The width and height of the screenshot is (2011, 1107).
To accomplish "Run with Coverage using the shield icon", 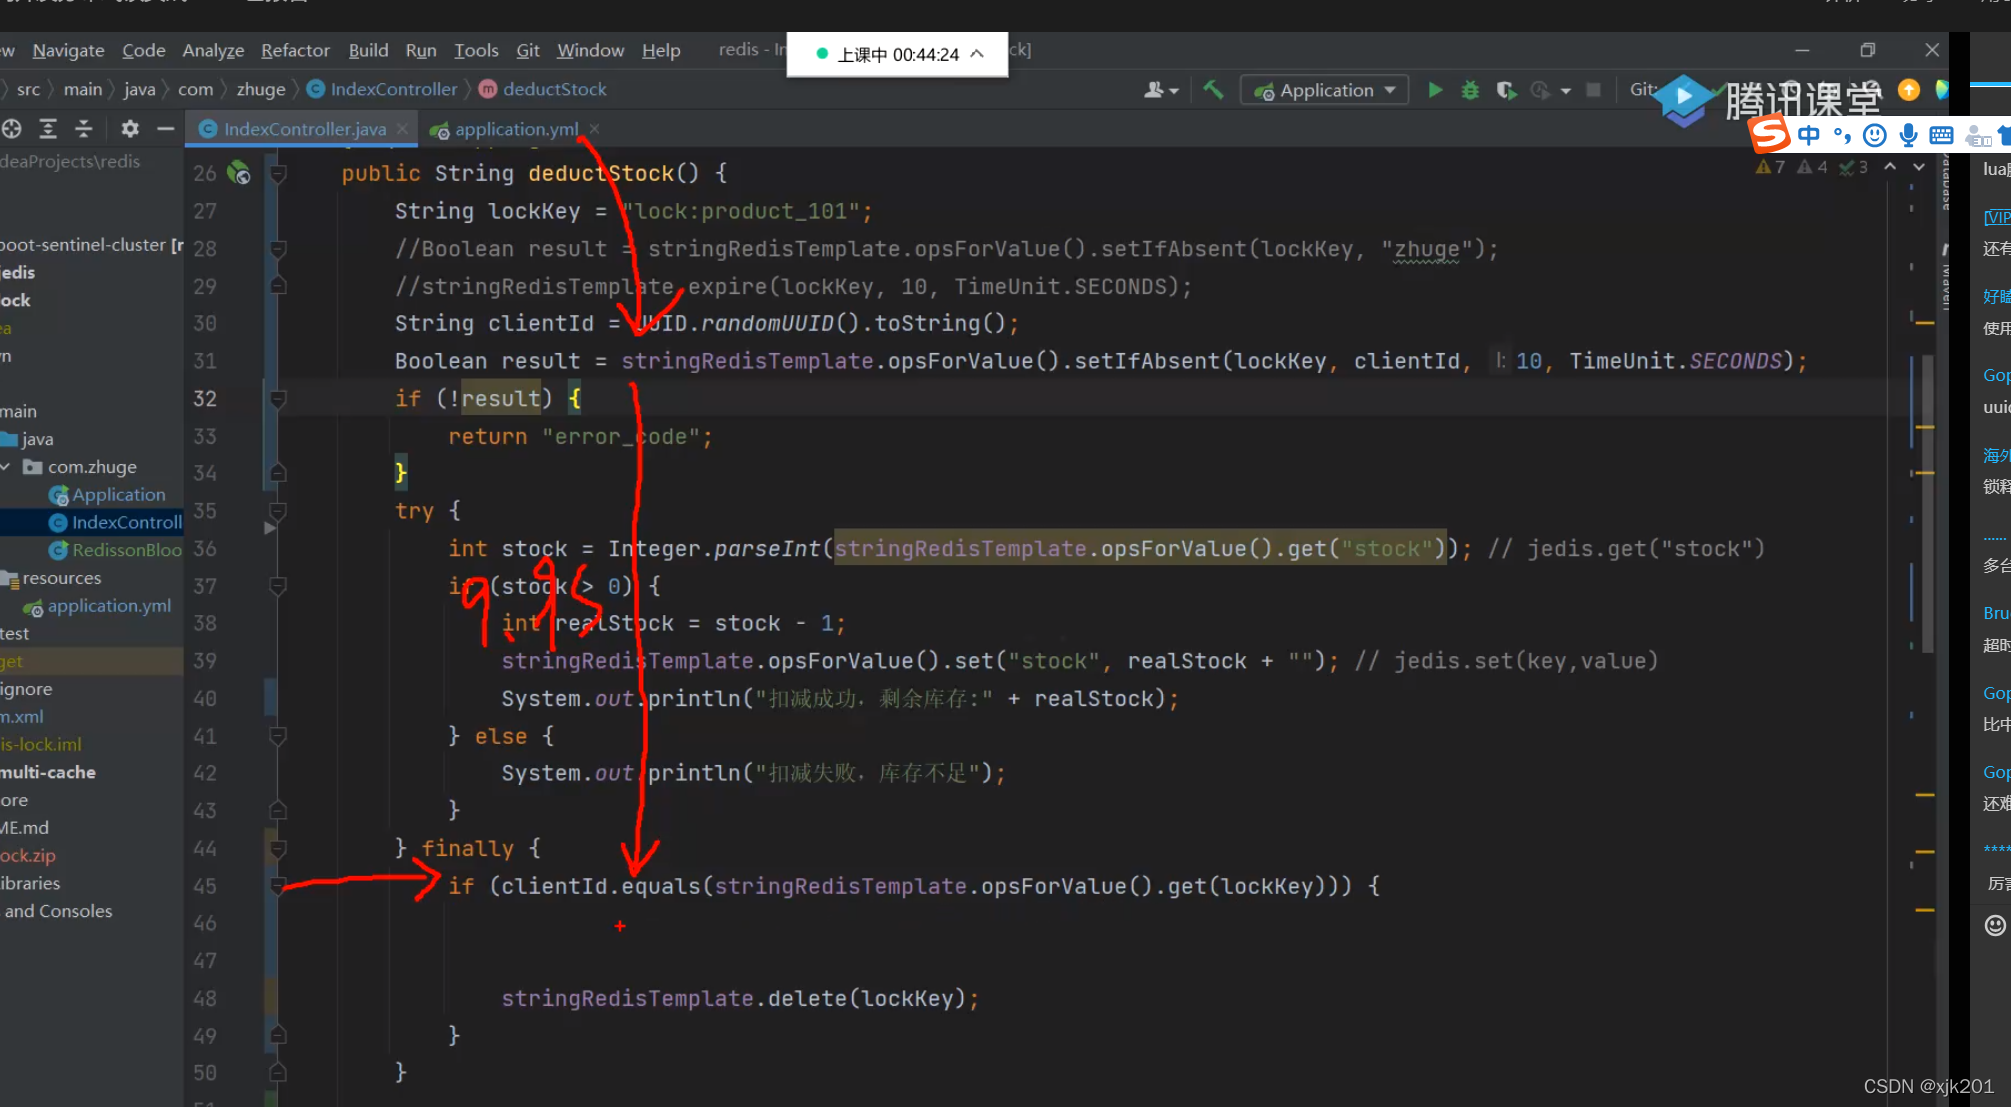I will click(x=1506, y=89).
